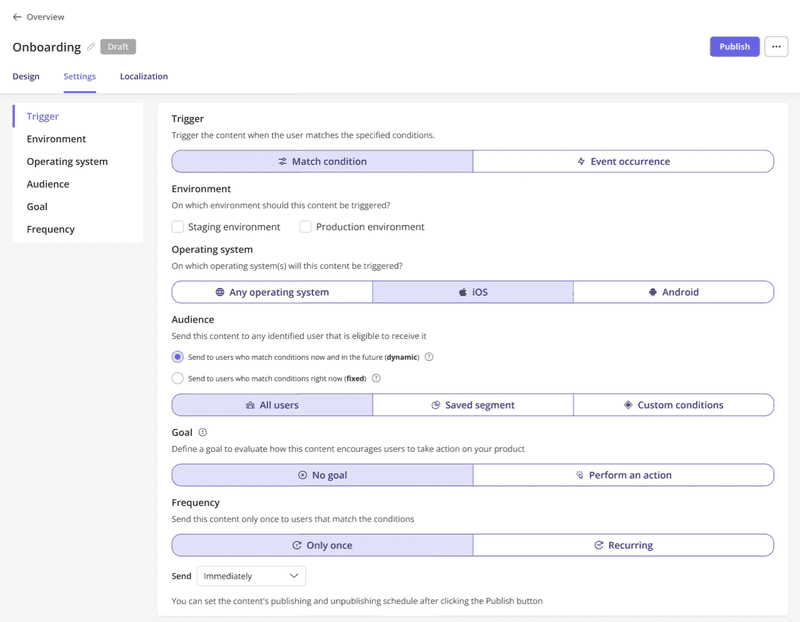Screen dimensions: 800x622
Task: Enable the Staging environment checkbox
Action: coord(178,227)
